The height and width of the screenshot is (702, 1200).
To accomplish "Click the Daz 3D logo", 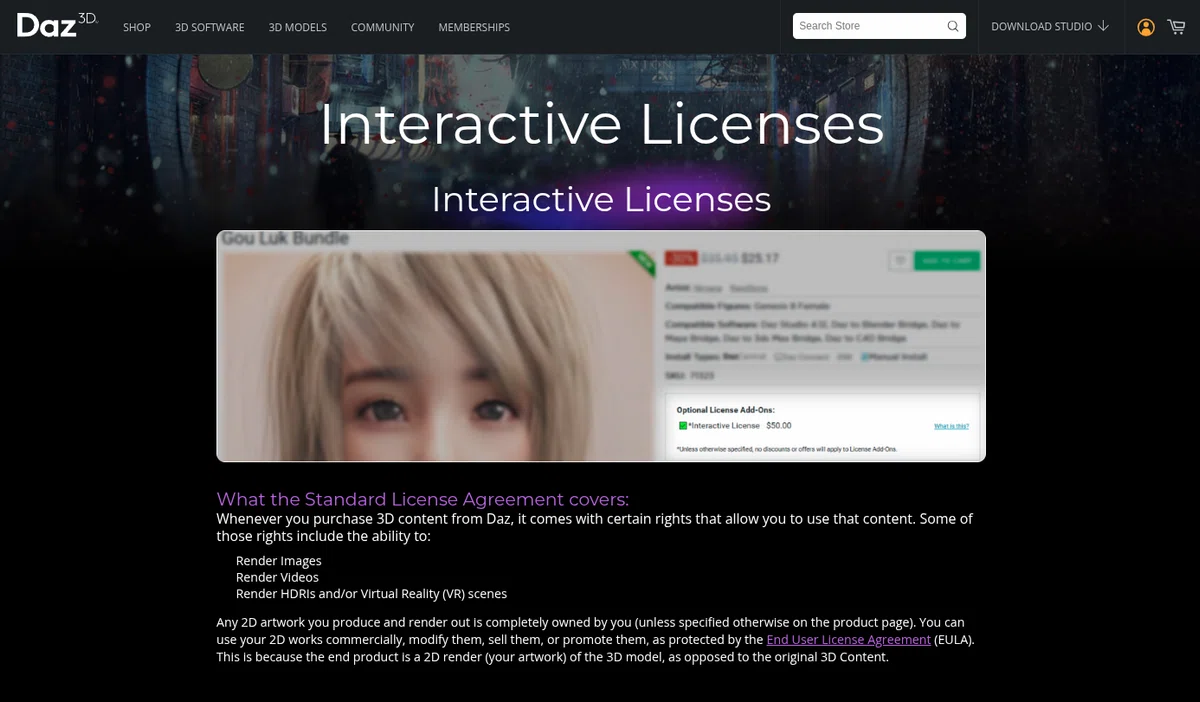I will 57,26.
